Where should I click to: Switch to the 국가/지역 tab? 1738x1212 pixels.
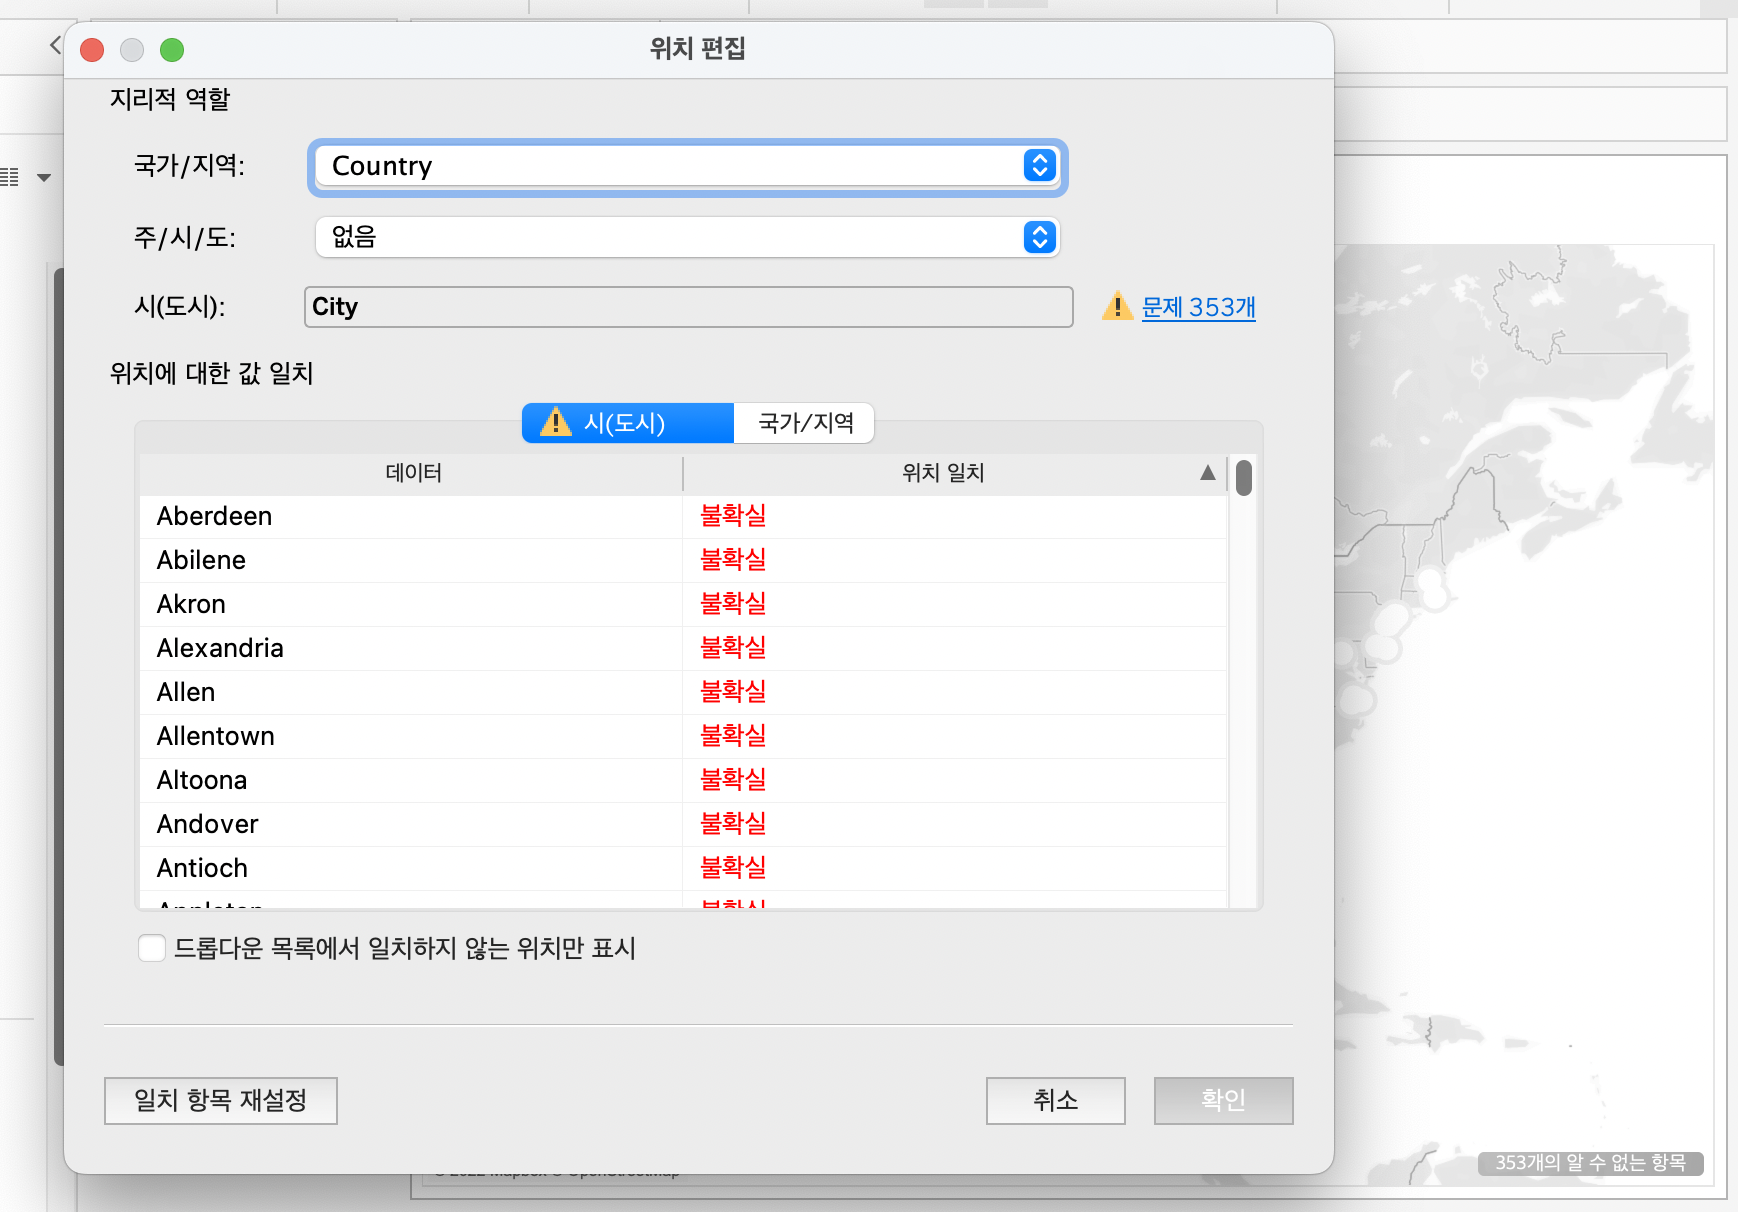805,423
